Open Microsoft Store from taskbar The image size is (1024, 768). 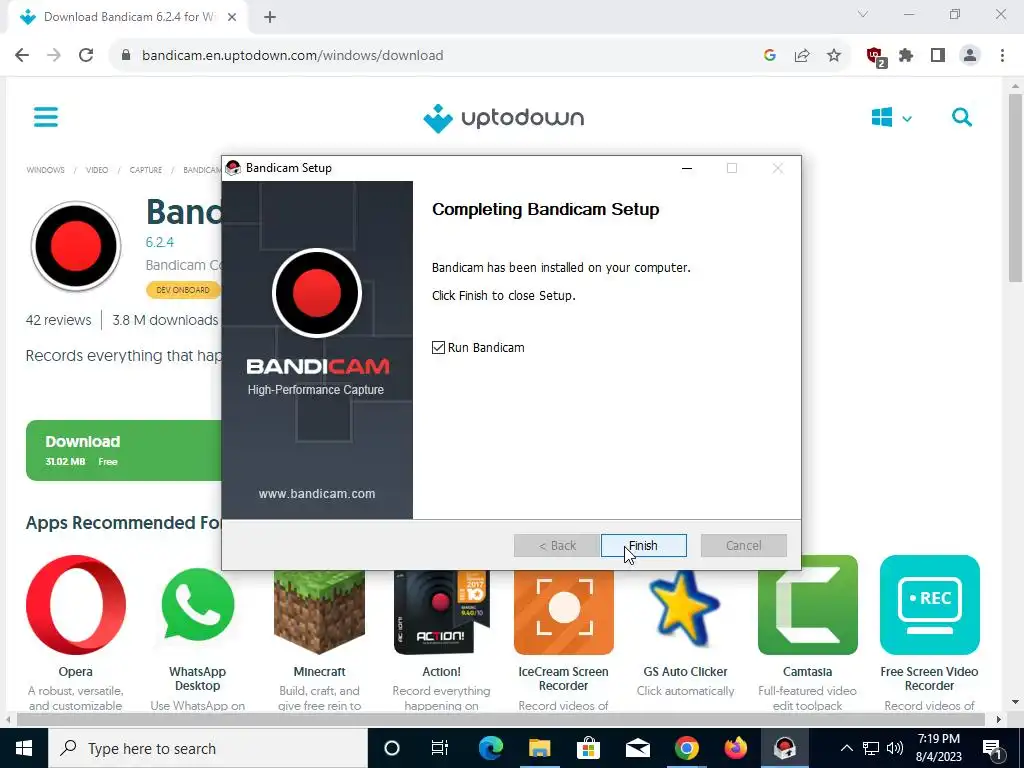588,748
